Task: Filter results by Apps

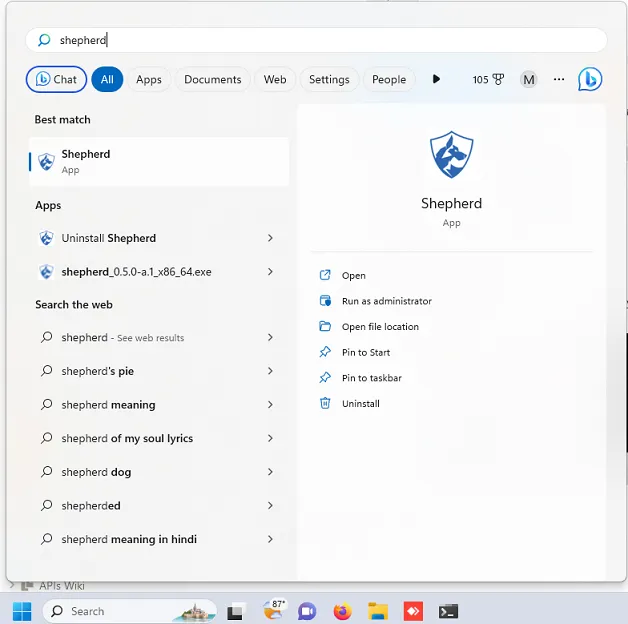Action: click(149, 79)
